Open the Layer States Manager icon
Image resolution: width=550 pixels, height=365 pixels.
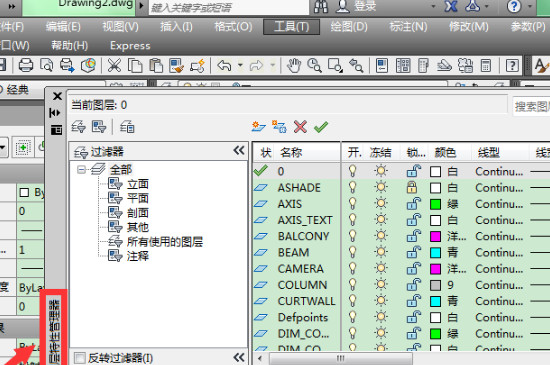pos(127,127)
